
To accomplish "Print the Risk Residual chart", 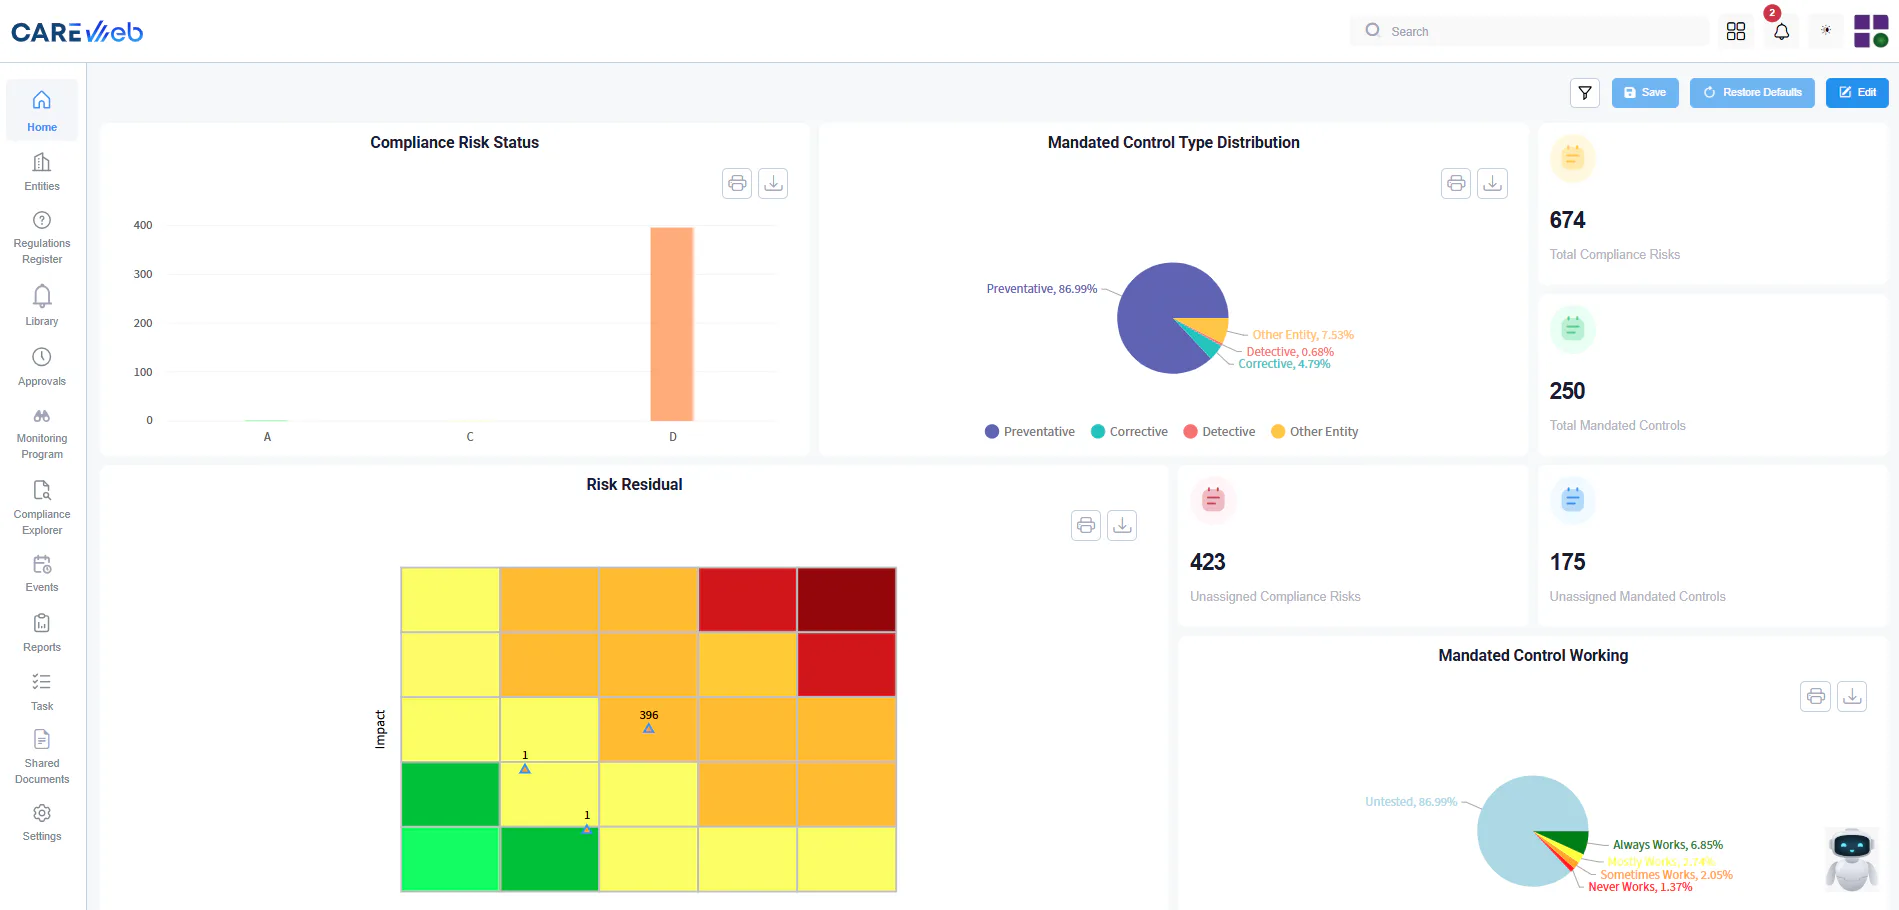I will click(1086, 525).
